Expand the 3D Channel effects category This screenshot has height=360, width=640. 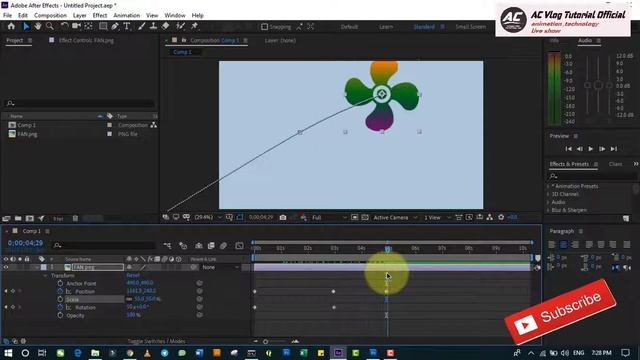pyautogui.click(x=548, y=194)
